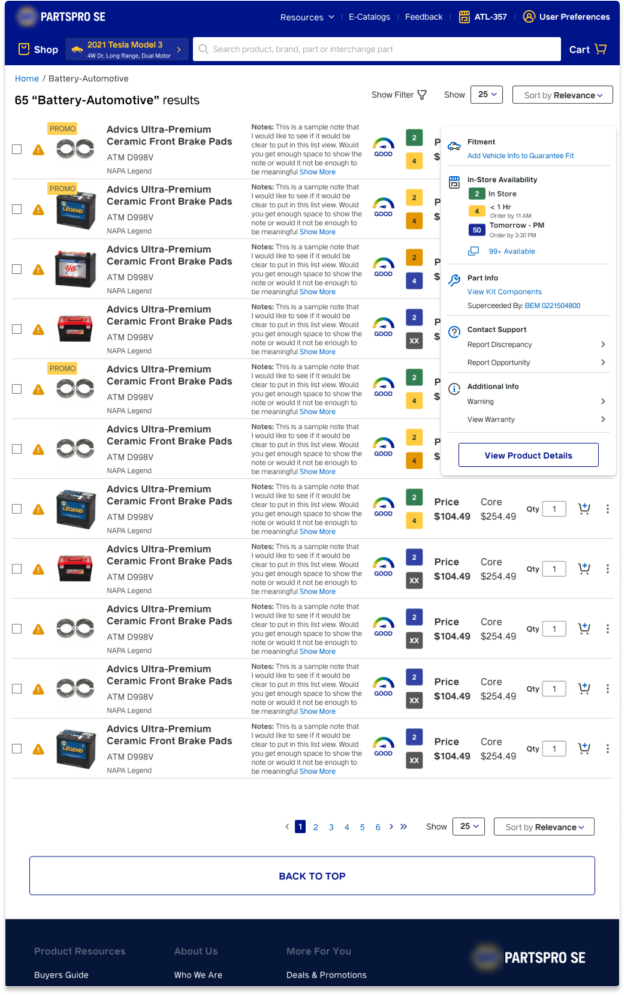Add seventh result row to cart
Viewport: 624px width, 995px height.
coord(584,508)
